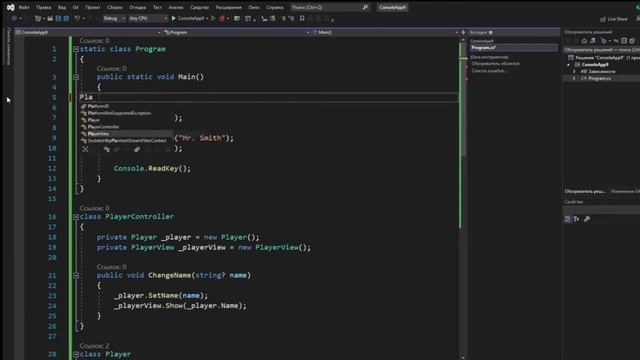Toggle the class filter icon in IntelliSense
The width and height of the screenshot is (640, 360).
[107, 149]
